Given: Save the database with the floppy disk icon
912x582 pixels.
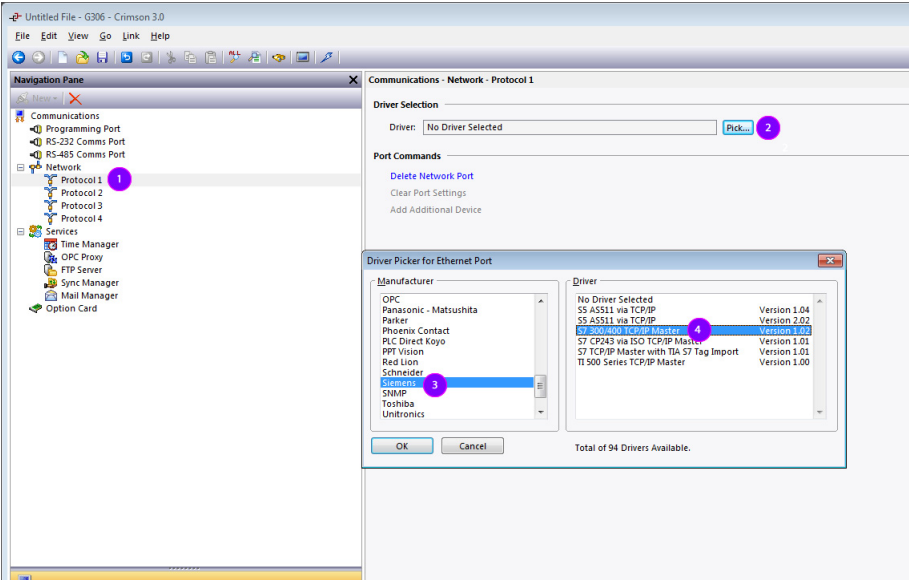Looking at the screenshot, I should pyautogui.click(x=102, y=57).
